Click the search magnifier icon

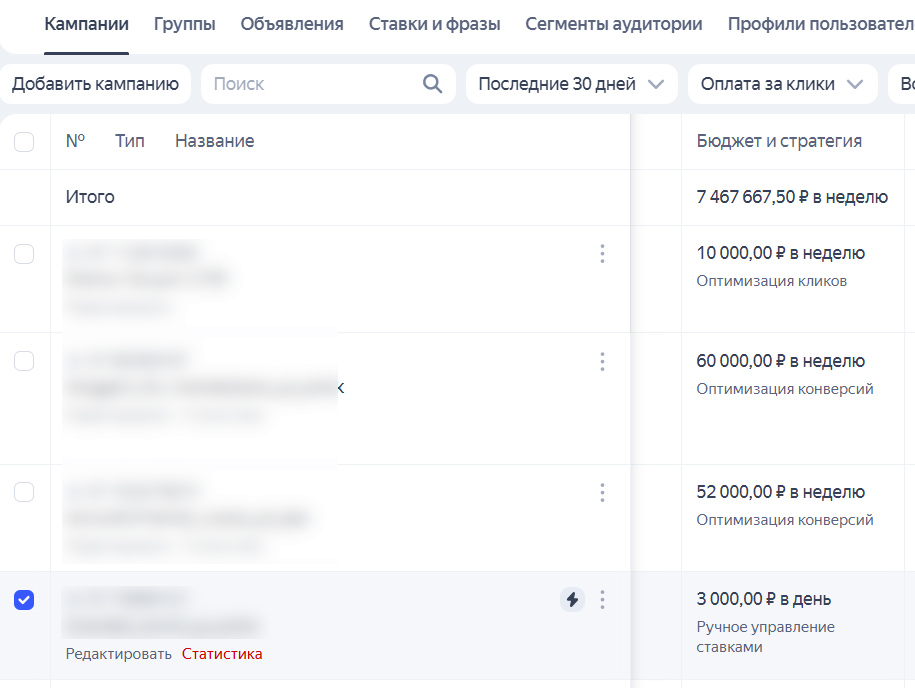[432, 84]
